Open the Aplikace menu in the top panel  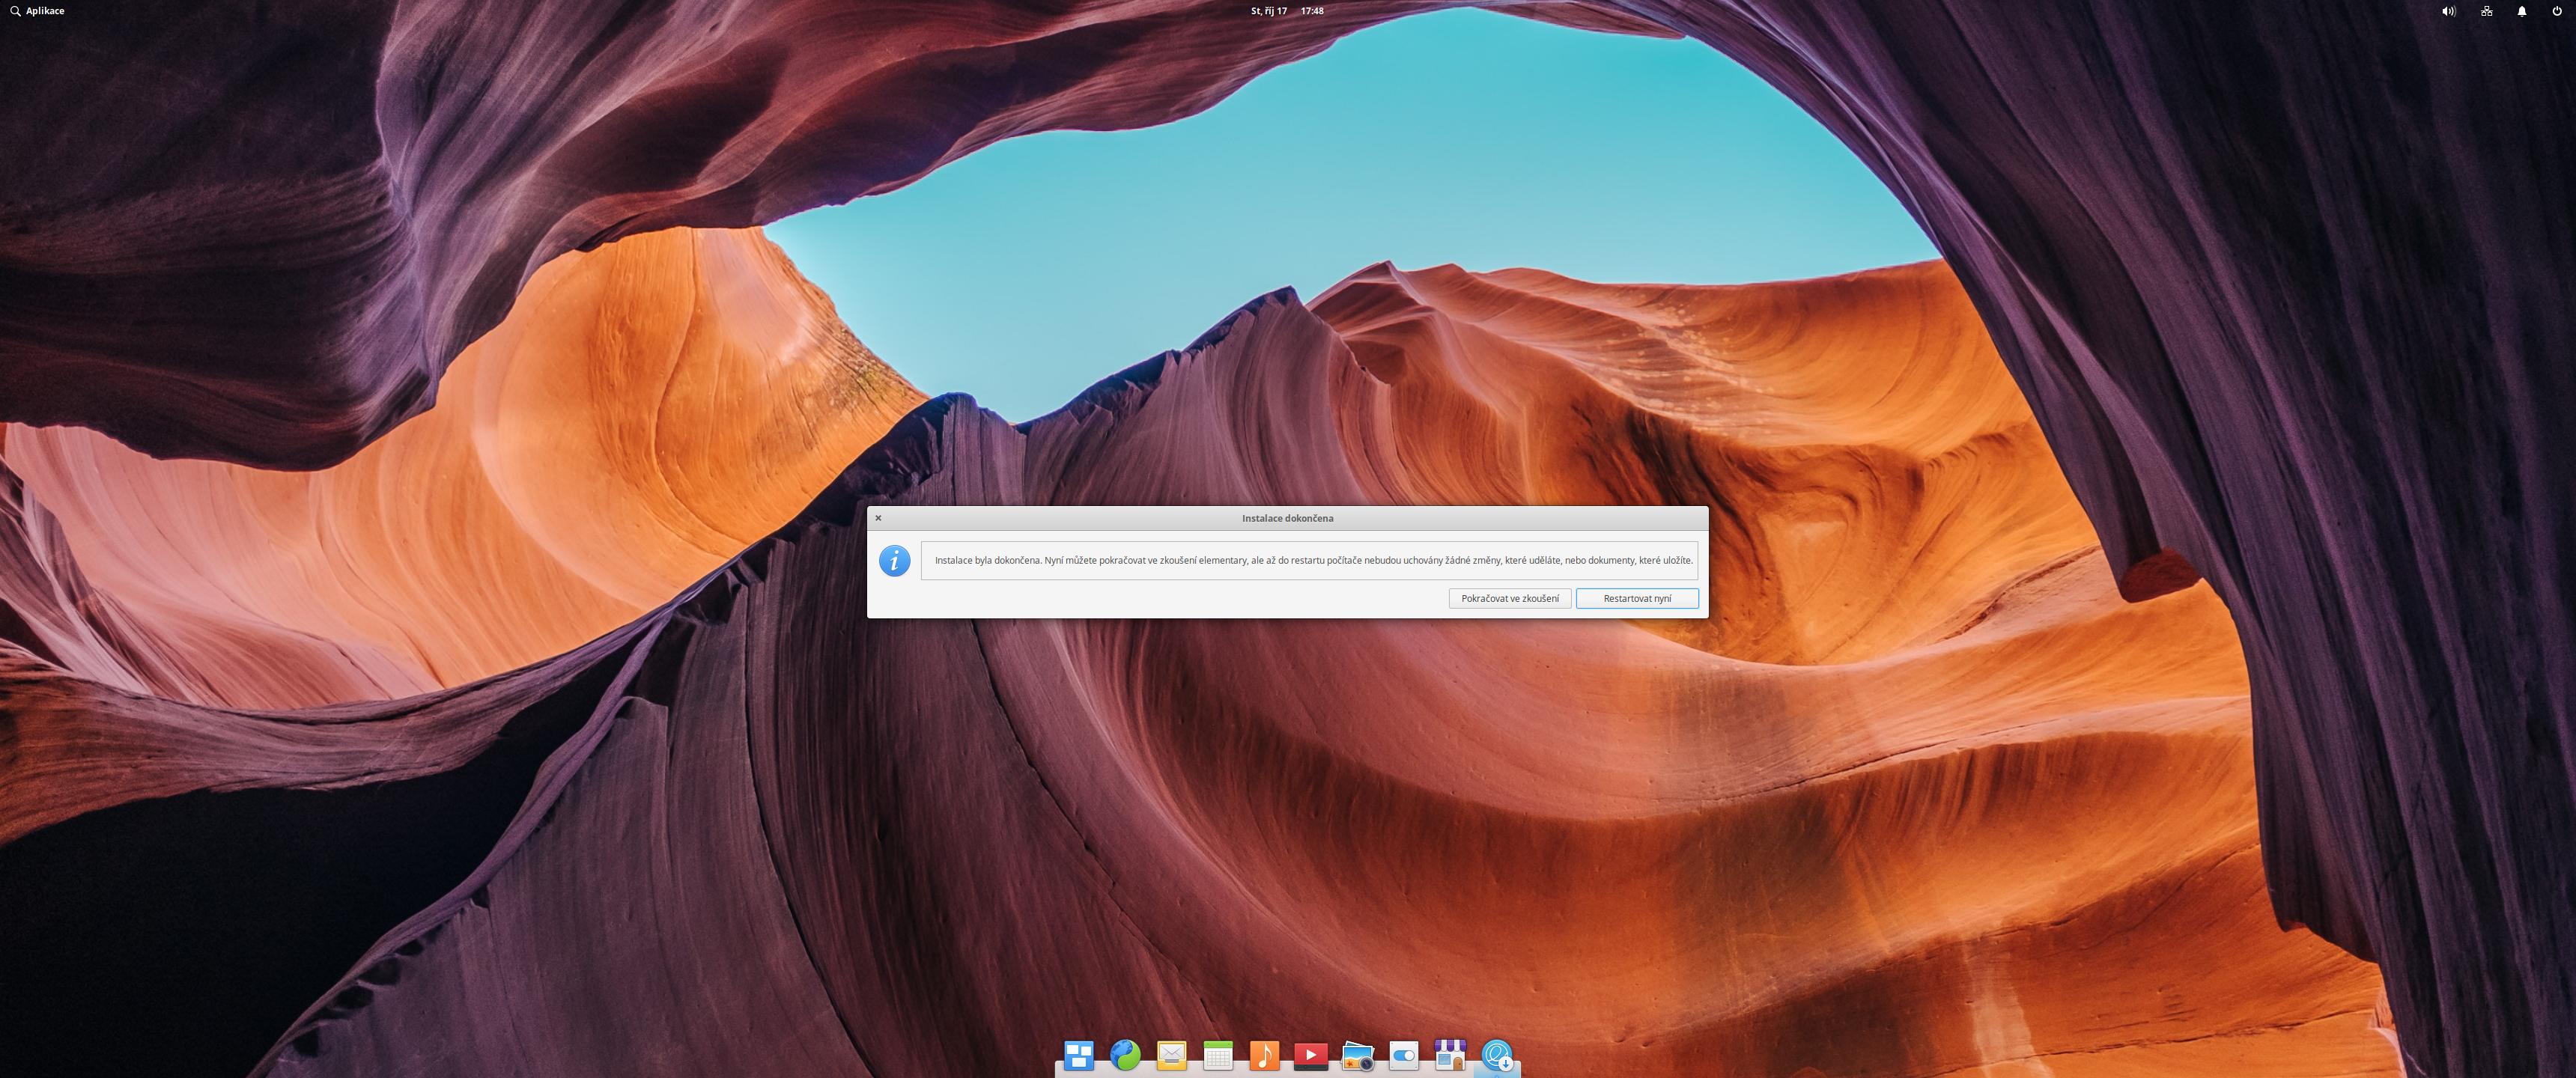pos(37,11)
